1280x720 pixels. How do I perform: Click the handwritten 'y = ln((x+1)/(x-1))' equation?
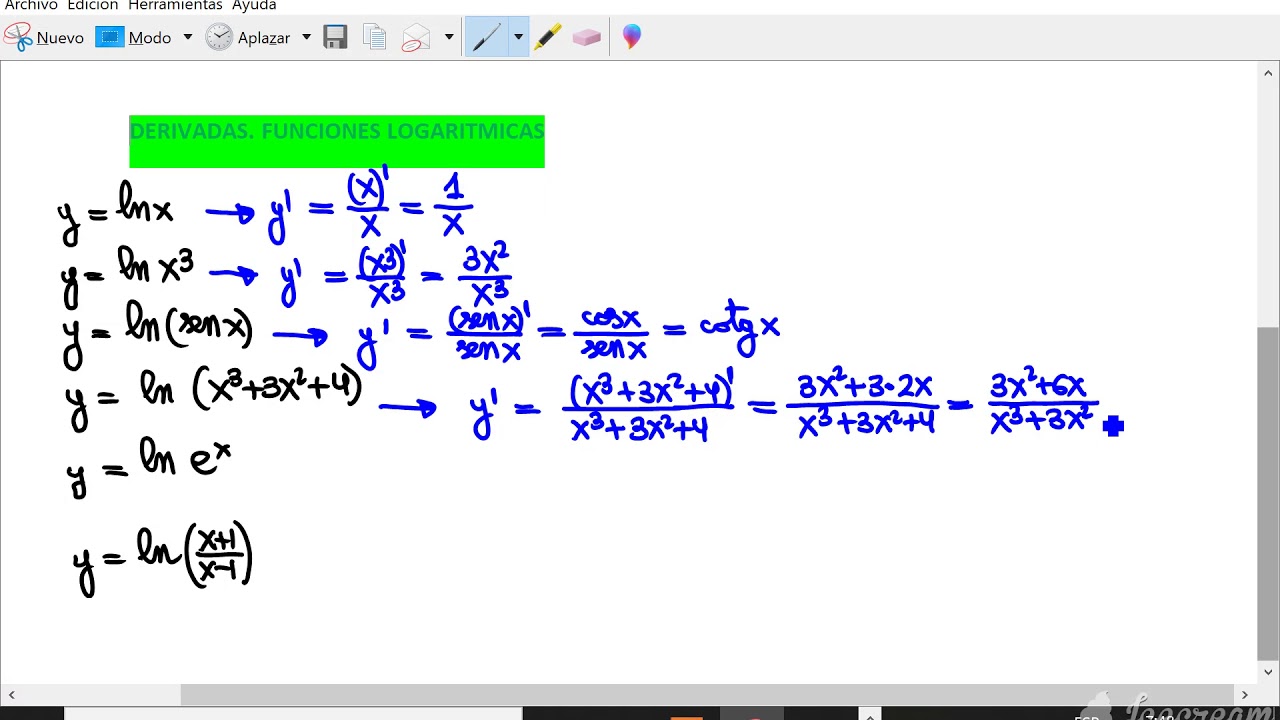[163, 557]
